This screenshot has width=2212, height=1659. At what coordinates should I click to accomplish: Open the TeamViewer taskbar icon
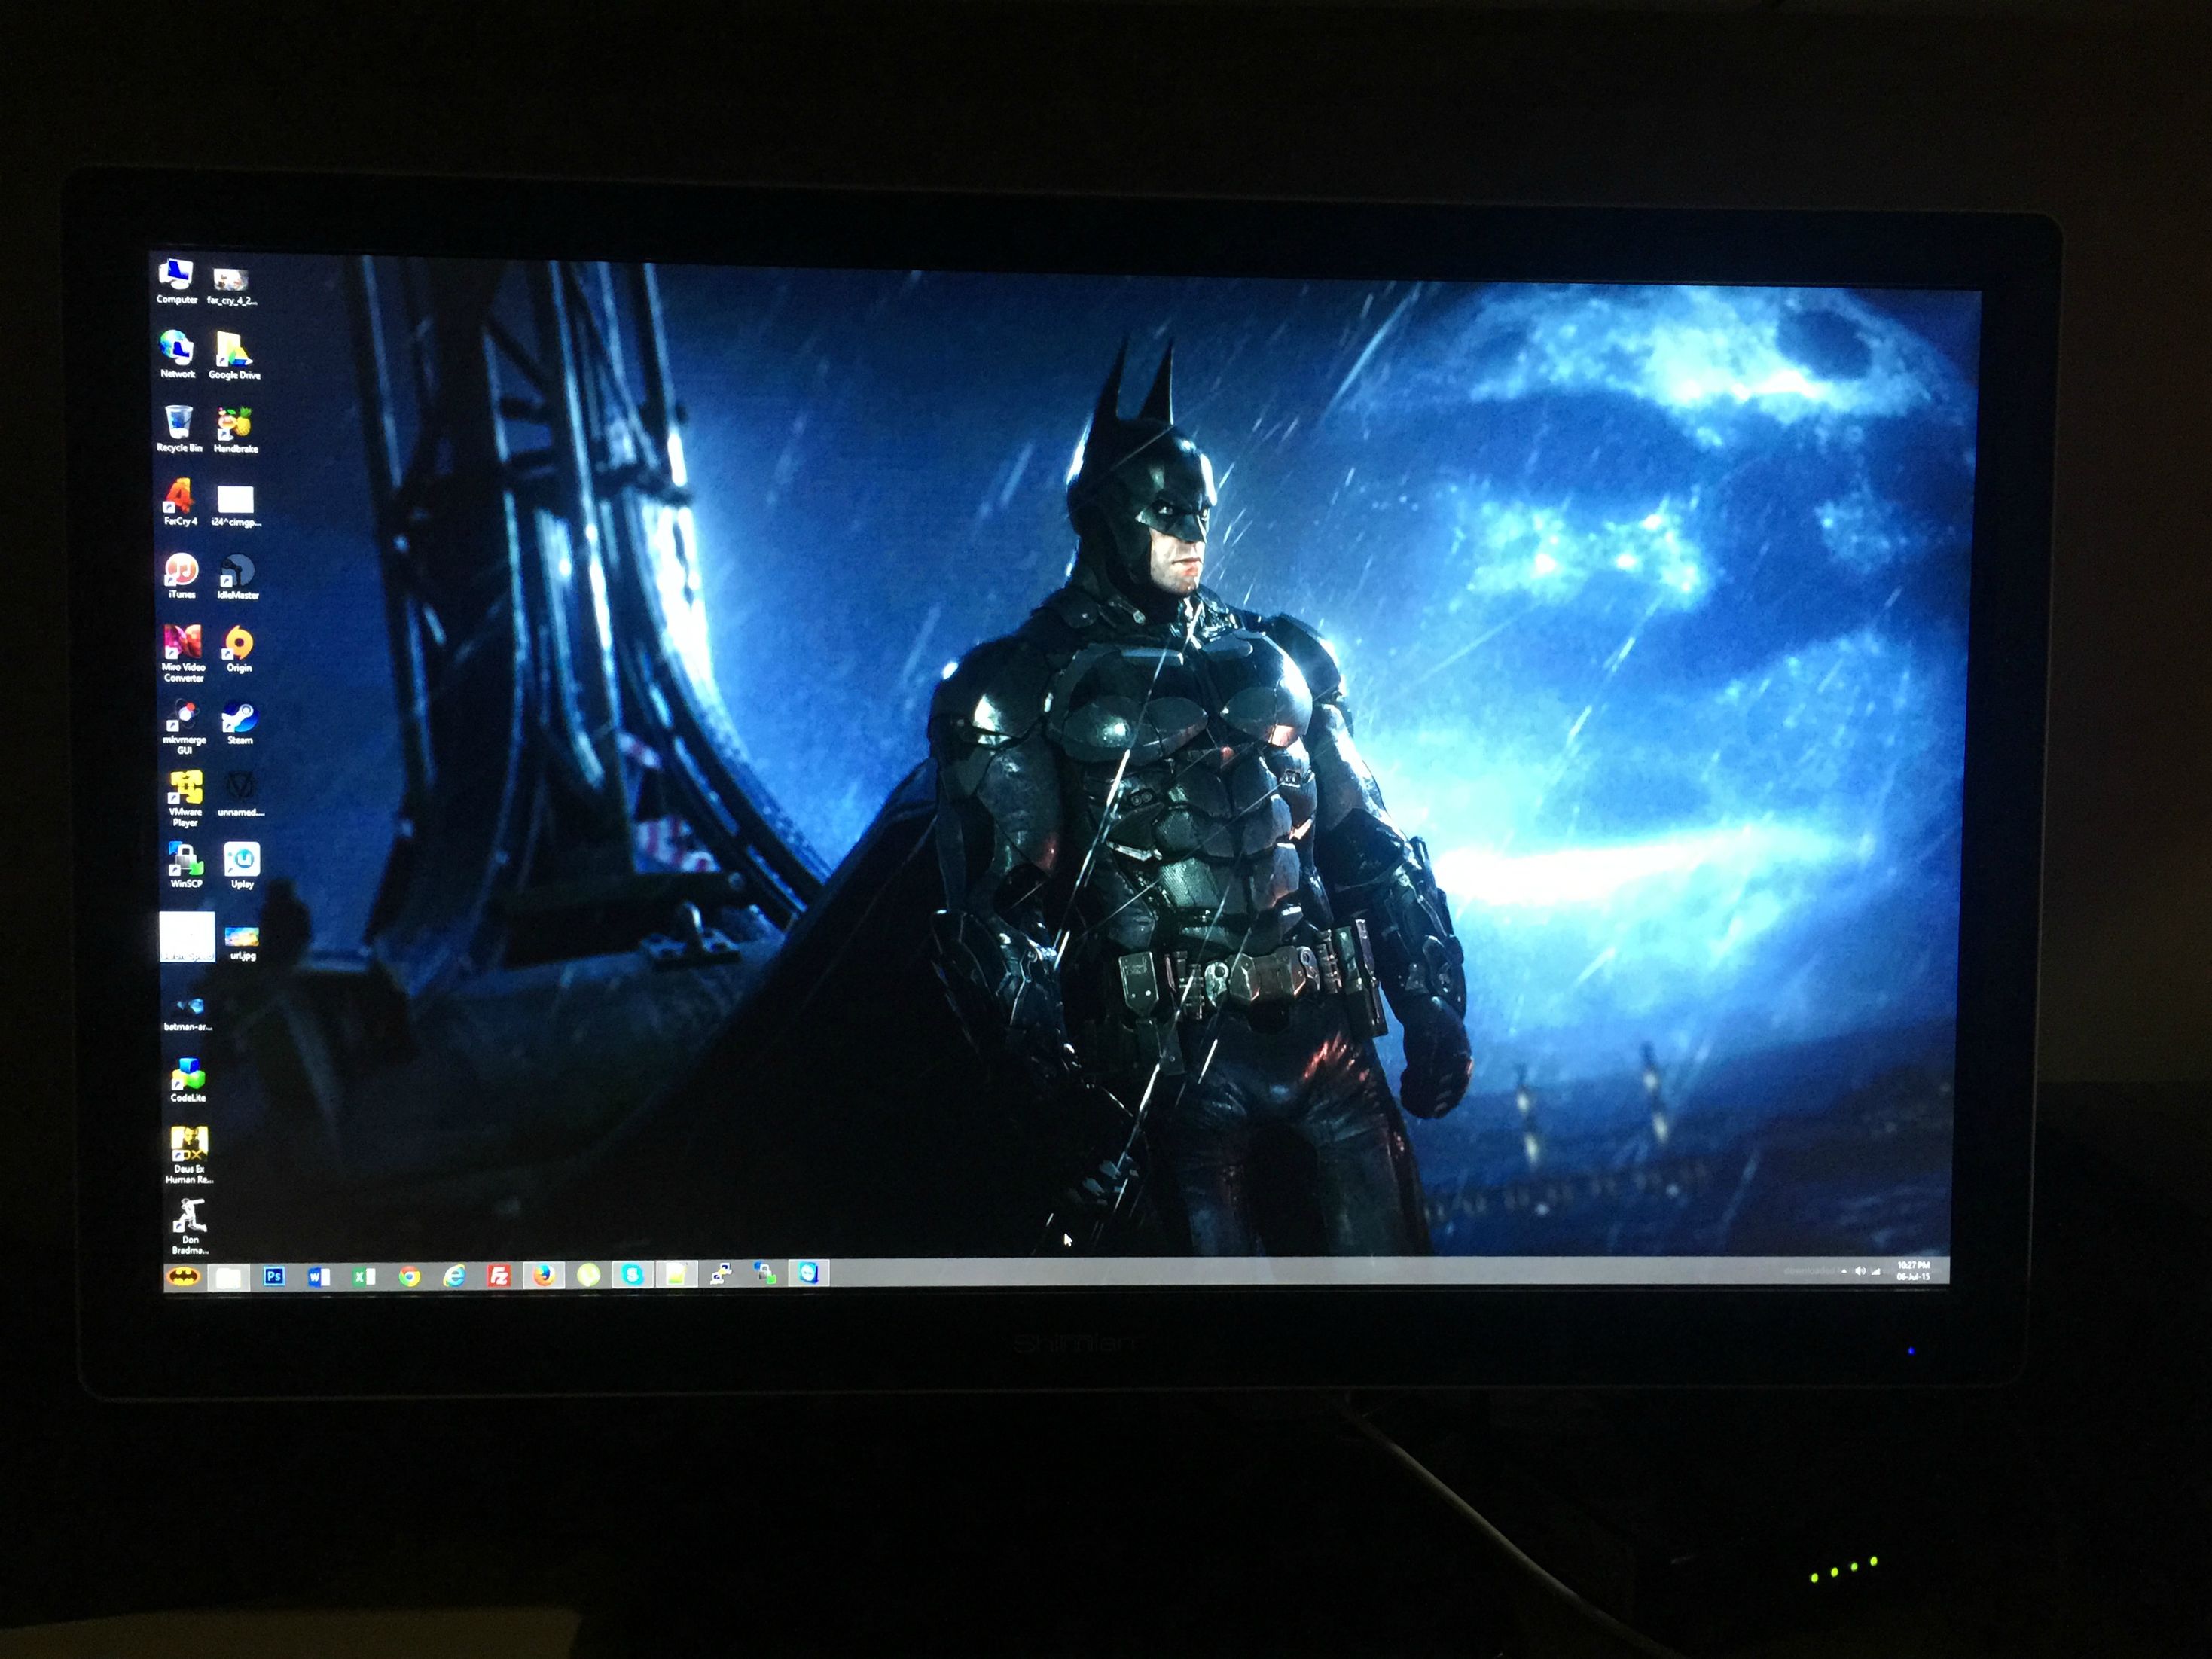tap(808, 1273)
